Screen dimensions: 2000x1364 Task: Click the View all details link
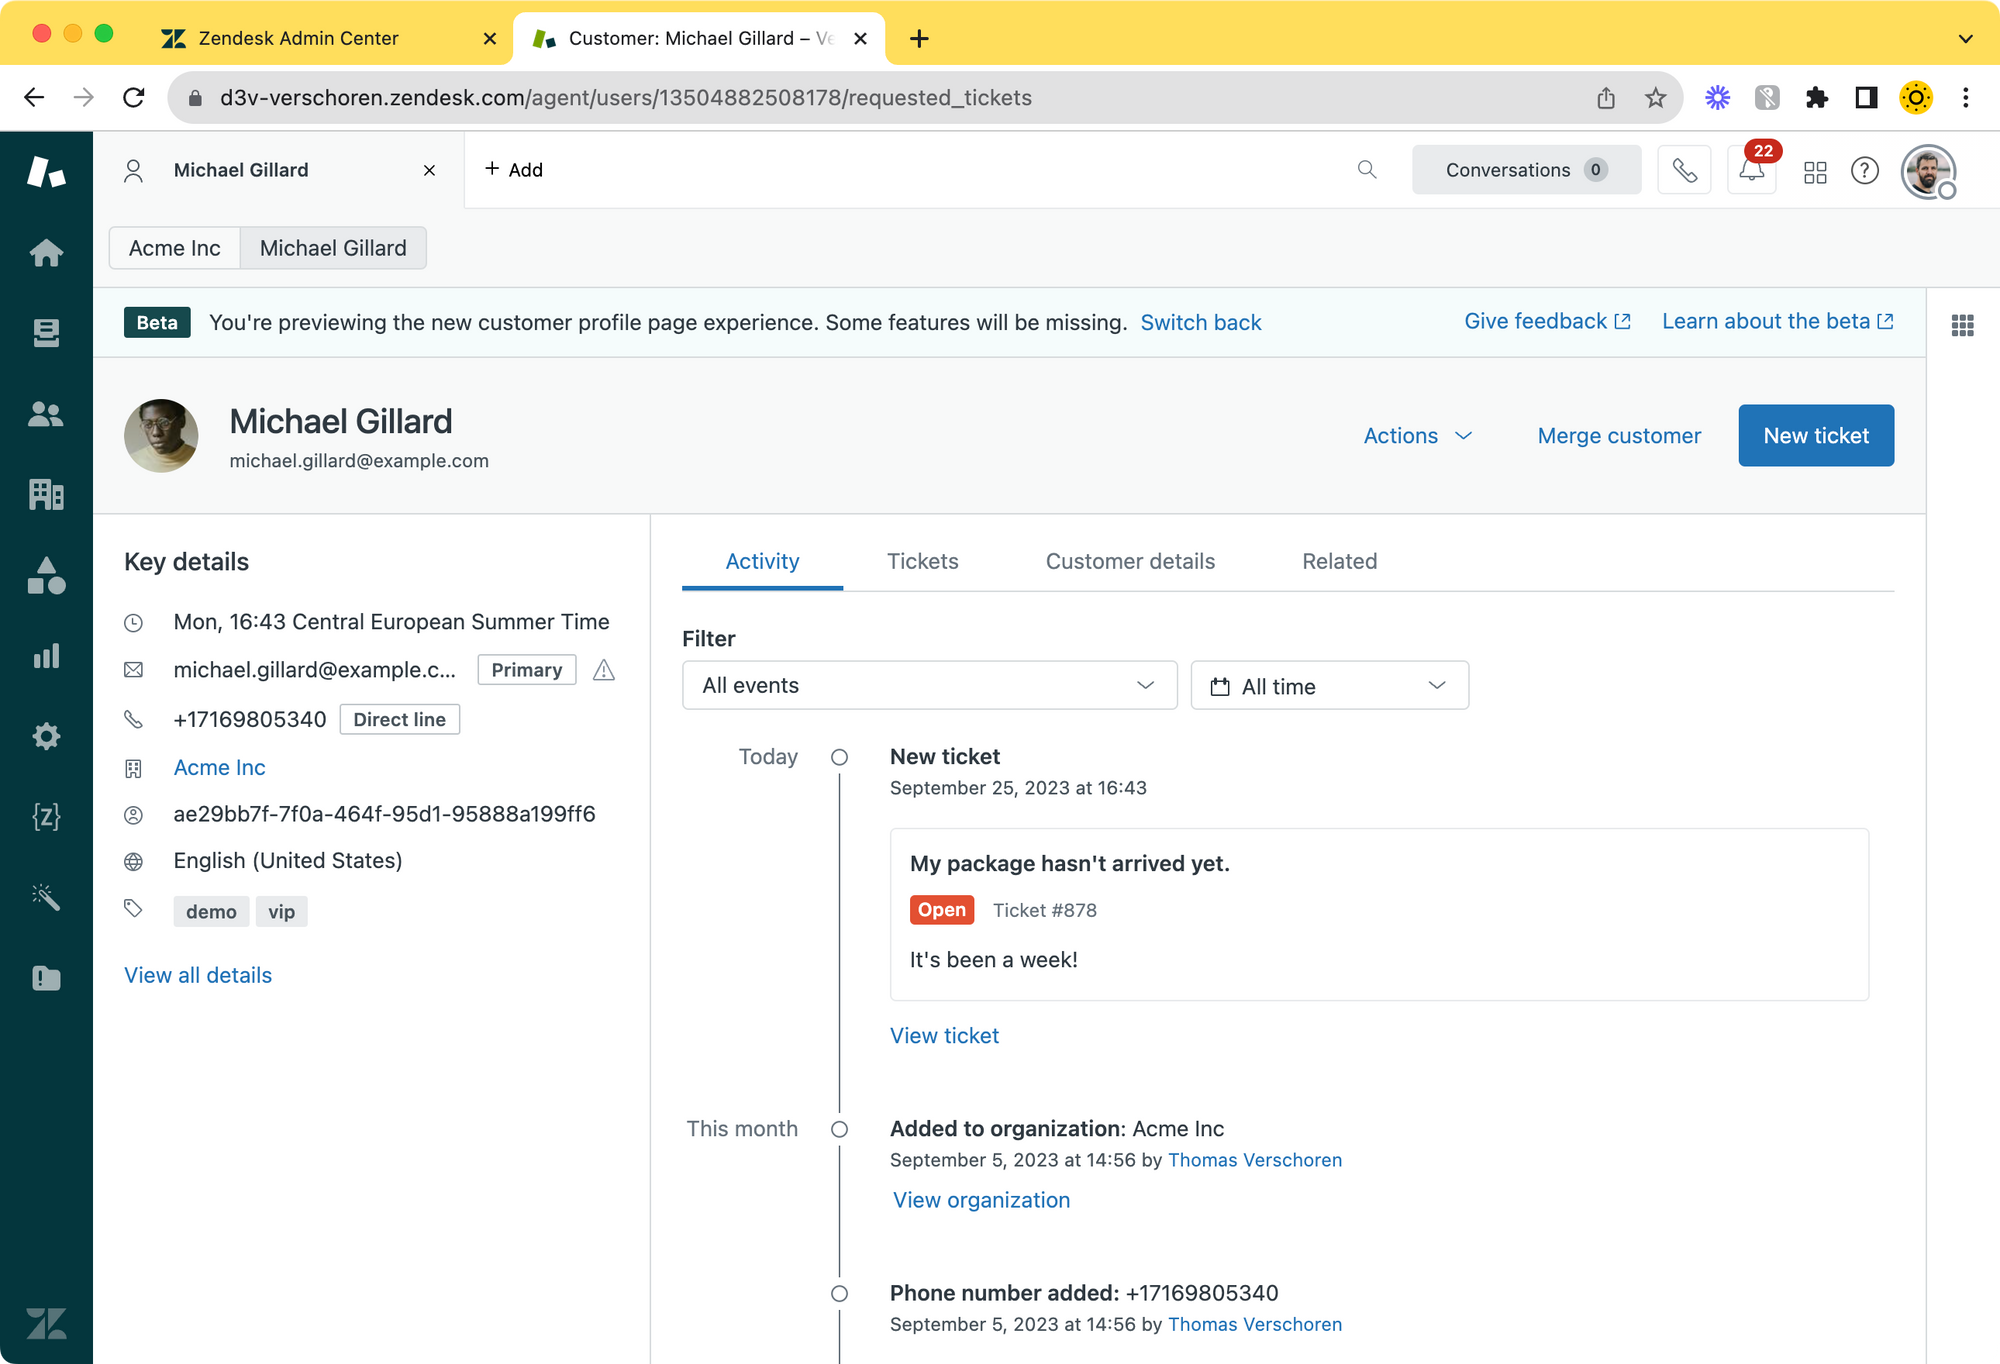(198, 976)
